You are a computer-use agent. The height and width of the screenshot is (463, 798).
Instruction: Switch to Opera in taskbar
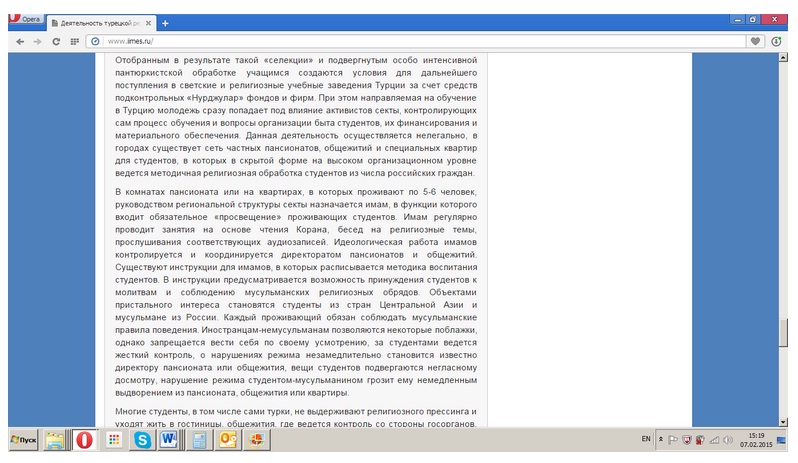[84, 440]
